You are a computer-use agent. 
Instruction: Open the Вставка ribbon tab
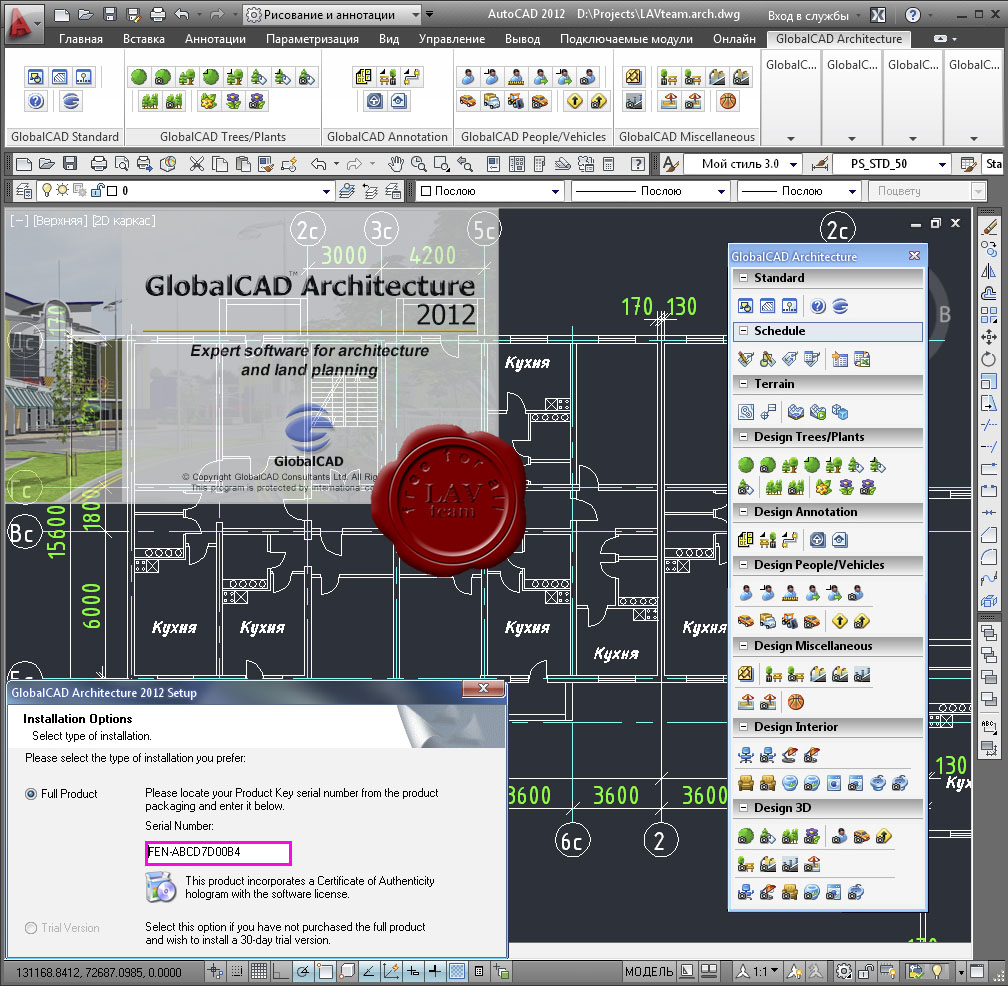(x=143, y=39)
